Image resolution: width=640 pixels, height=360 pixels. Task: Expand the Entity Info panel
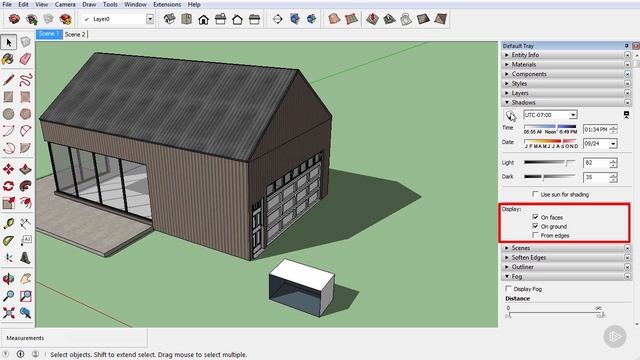pyautogui.click(x=507, y=55)
